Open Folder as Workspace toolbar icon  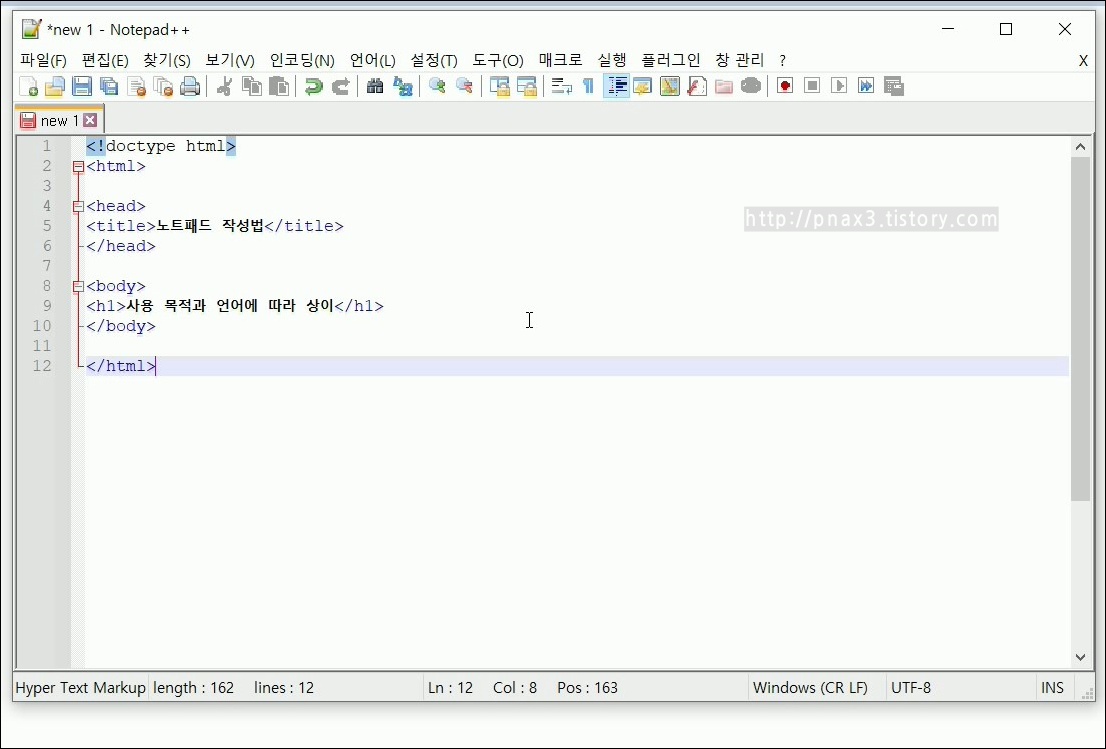[724, 86]
